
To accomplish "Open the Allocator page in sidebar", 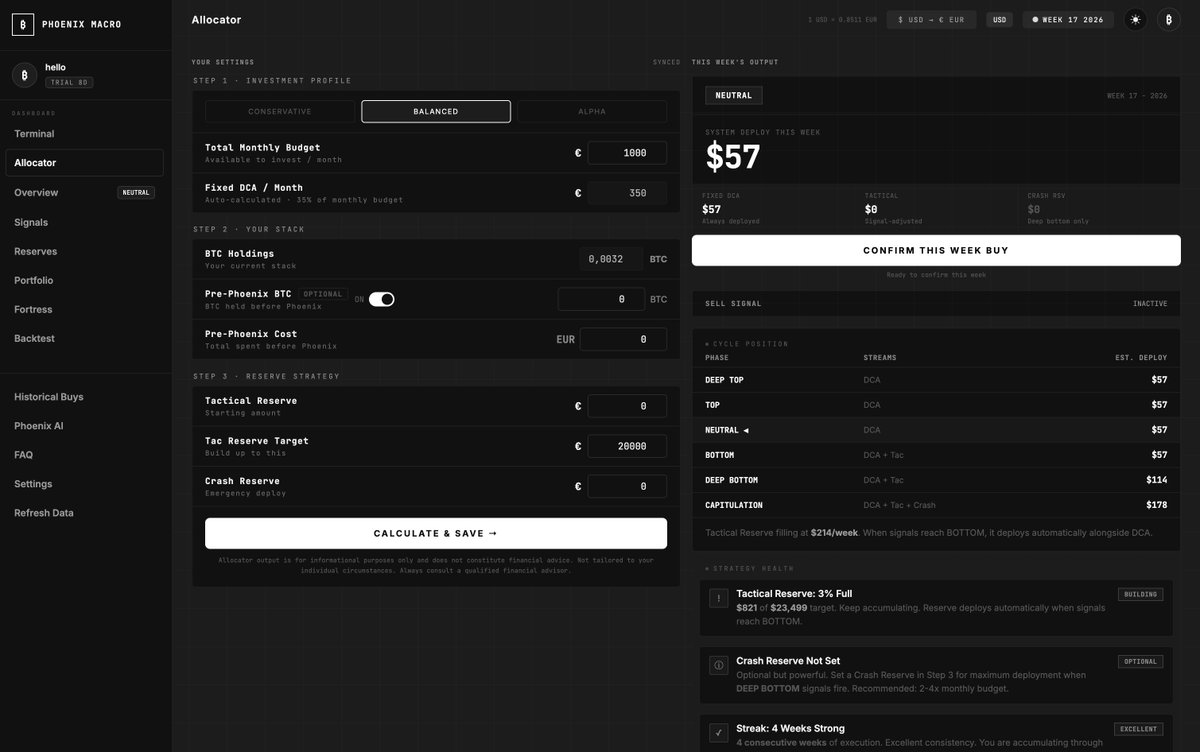I will click(x=84, y=163).
